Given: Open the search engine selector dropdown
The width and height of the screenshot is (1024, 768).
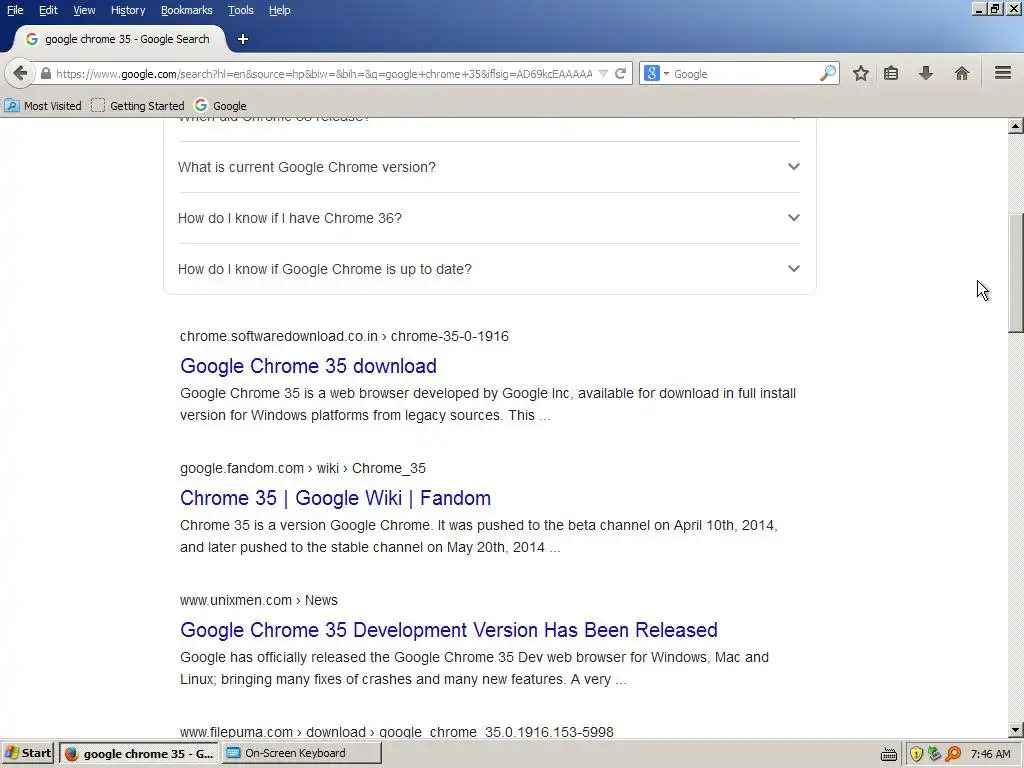Looking at the screenshot, I should [x=656, y=74].
